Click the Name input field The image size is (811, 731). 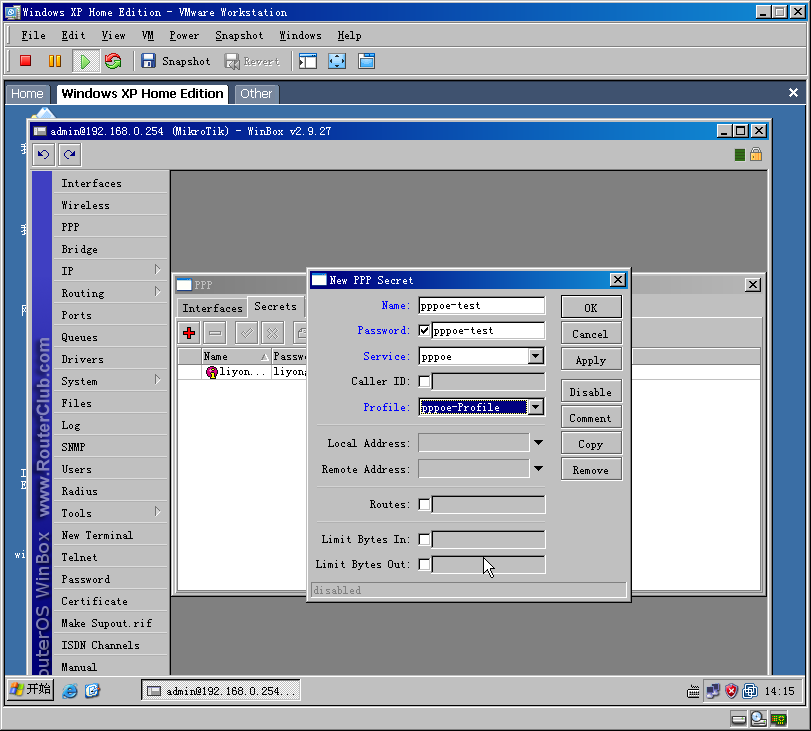482,305
